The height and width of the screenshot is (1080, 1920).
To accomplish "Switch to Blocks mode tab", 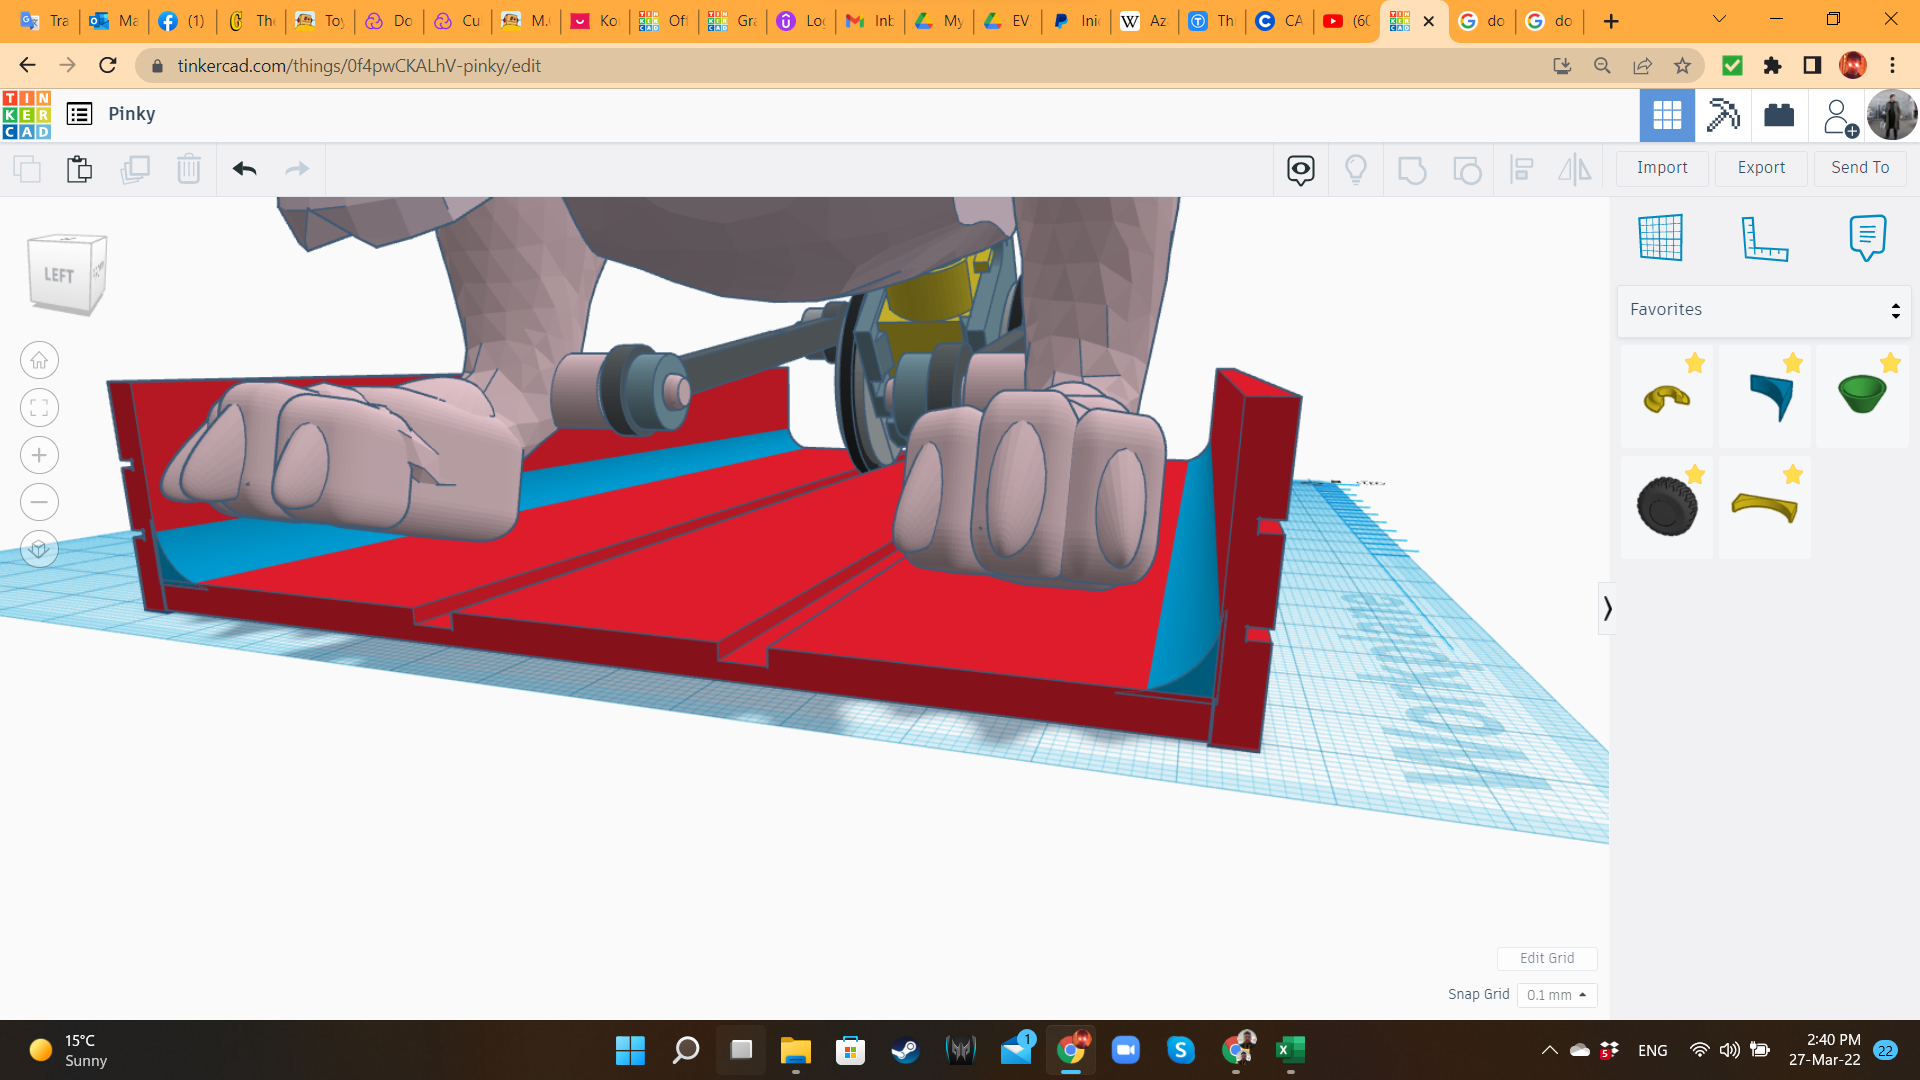I will click(x=1723, y=115).
